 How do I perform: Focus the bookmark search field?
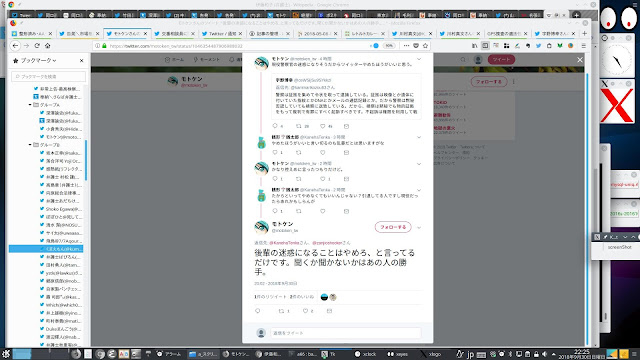(49, 76)
